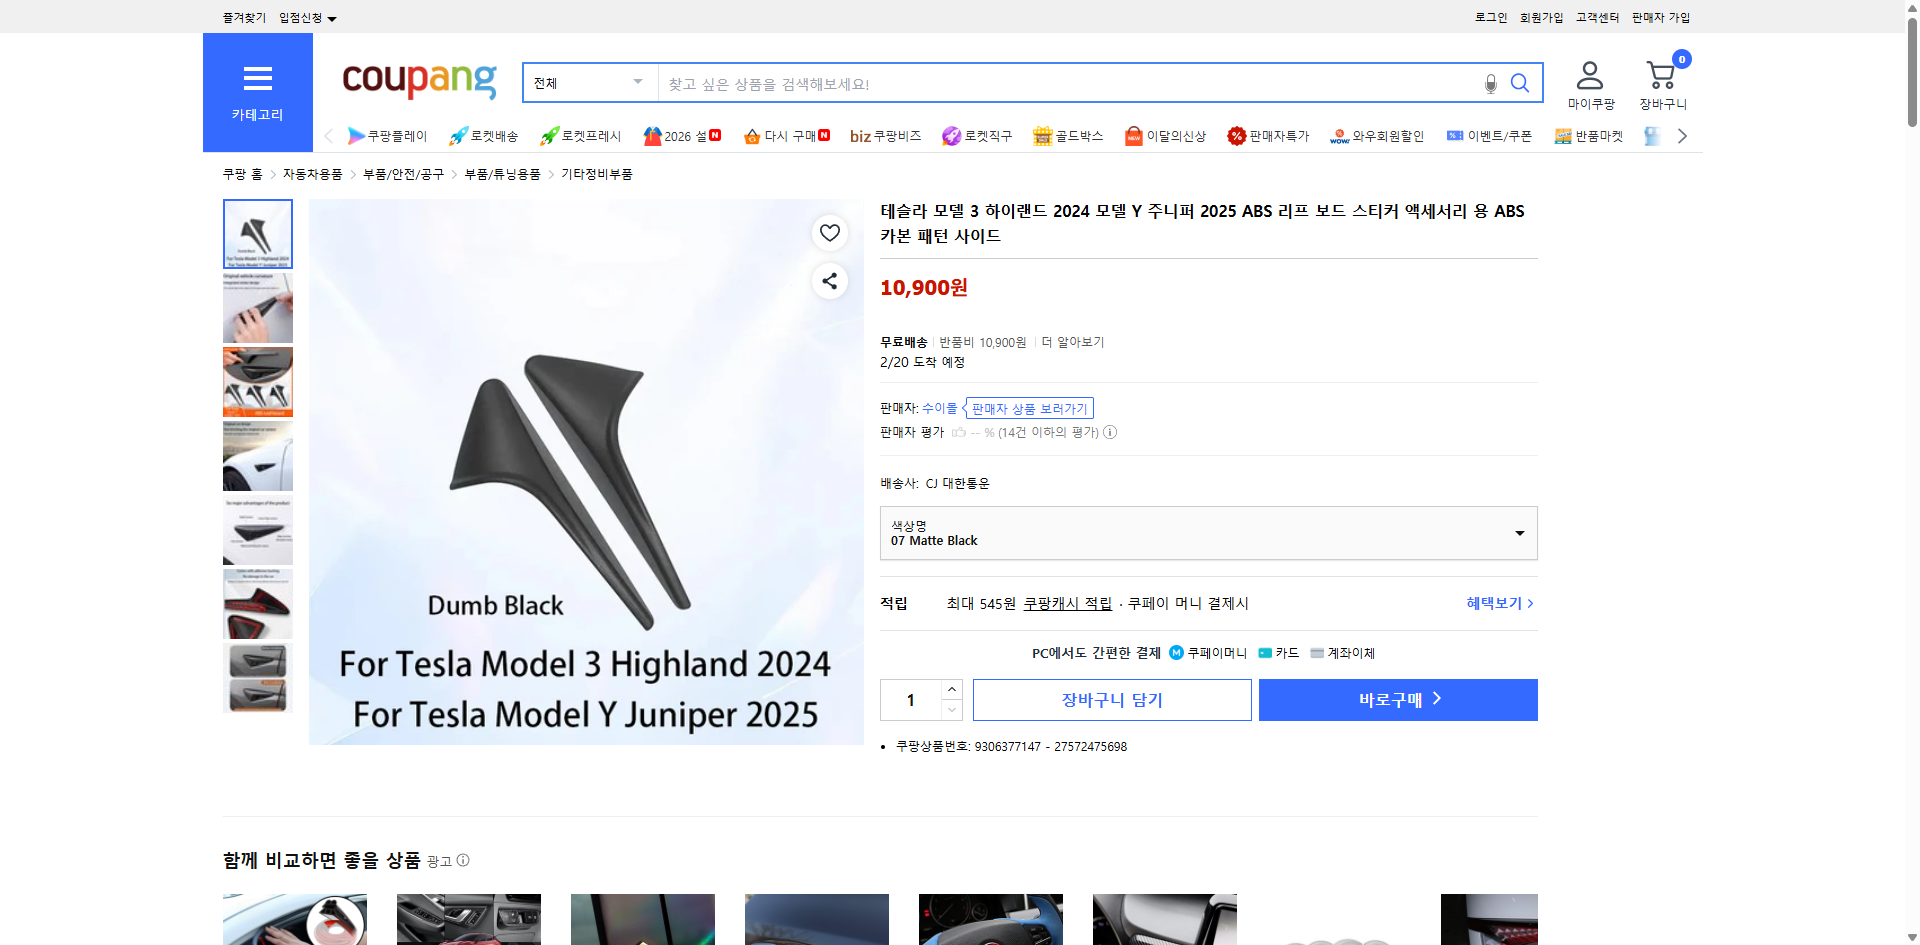Expand the 입점신청 dropdown arrow
Viewport: 1920px width, 945px height.
[334, 17]
